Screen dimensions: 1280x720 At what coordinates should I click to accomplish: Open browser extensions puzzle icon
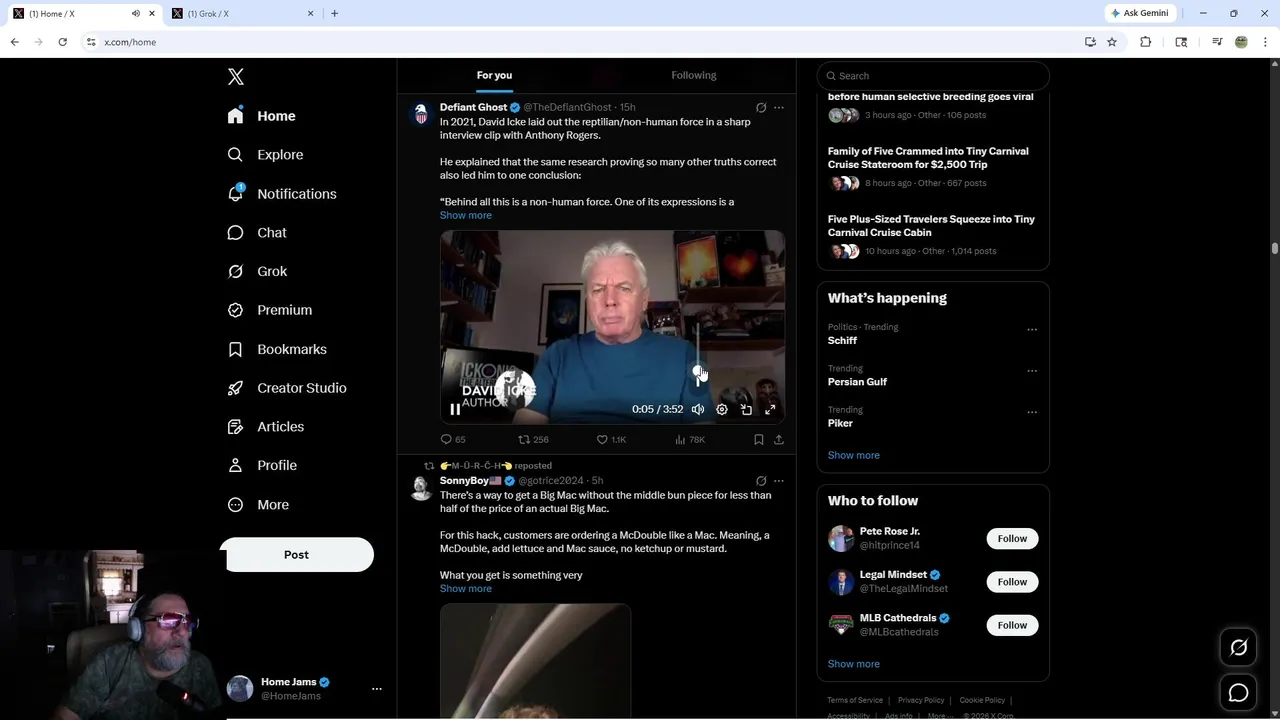pos(1146,42)
